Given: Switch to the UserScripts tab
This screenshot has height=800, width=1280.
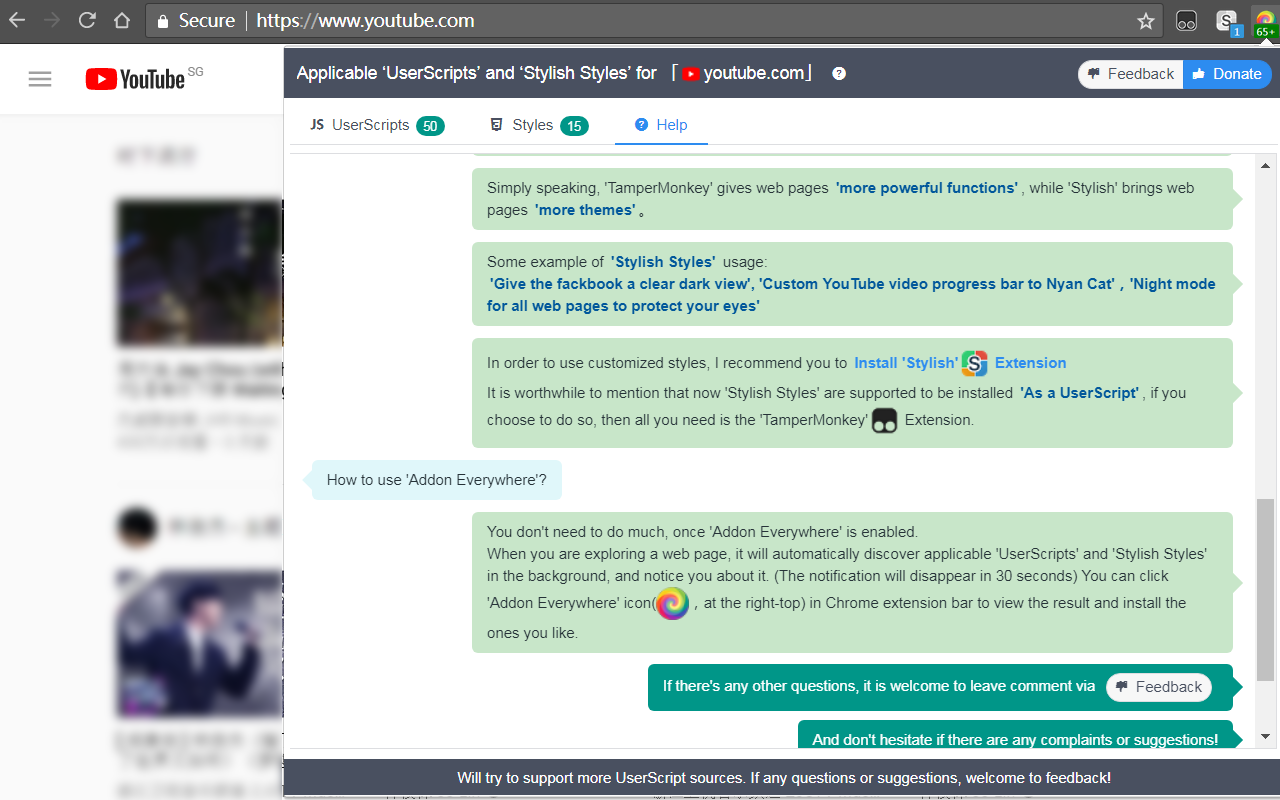Looking at the screenshot, I should [377, 125].
